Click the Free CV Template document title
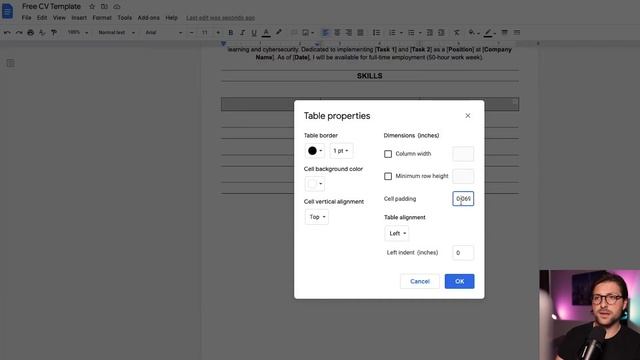The height and width of the screenshot is (360, 640). (x=51, y=7)
